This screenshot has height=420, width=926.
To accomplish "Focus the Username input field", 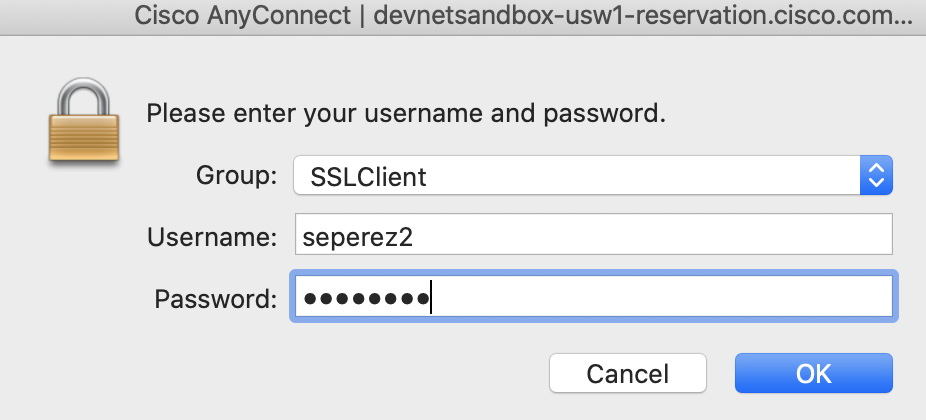I will (x=592, y=237).
